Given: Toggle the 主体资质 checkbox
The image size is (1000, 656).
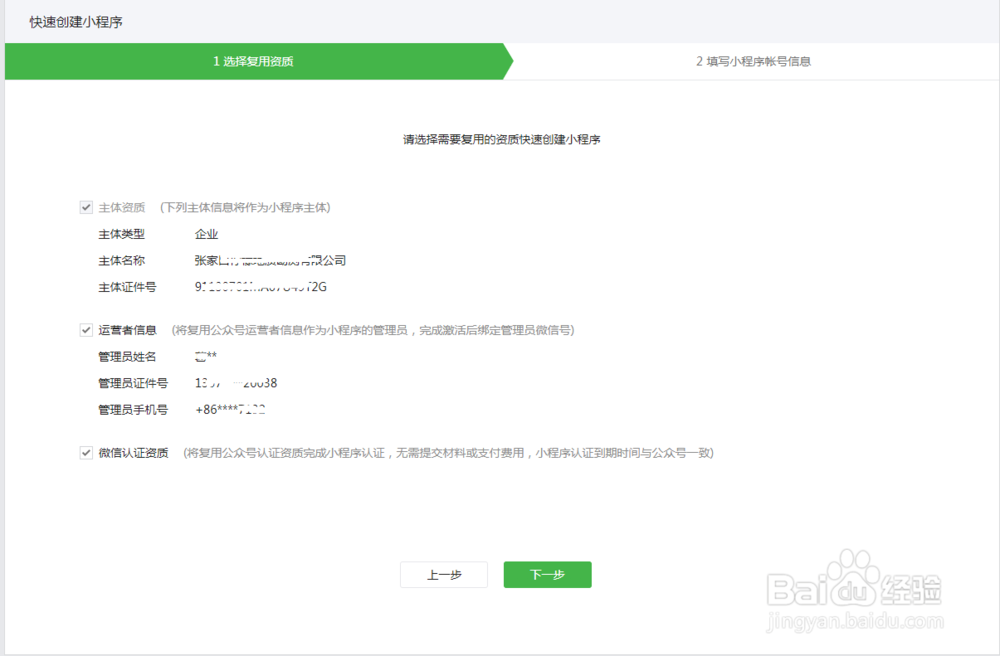Looking at the screenshot, I should click(86, 207).
